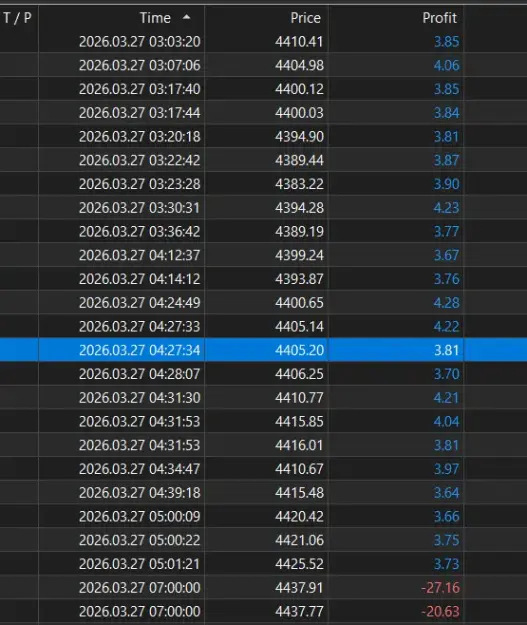Click the T / P column header

[x=17, y=18]
